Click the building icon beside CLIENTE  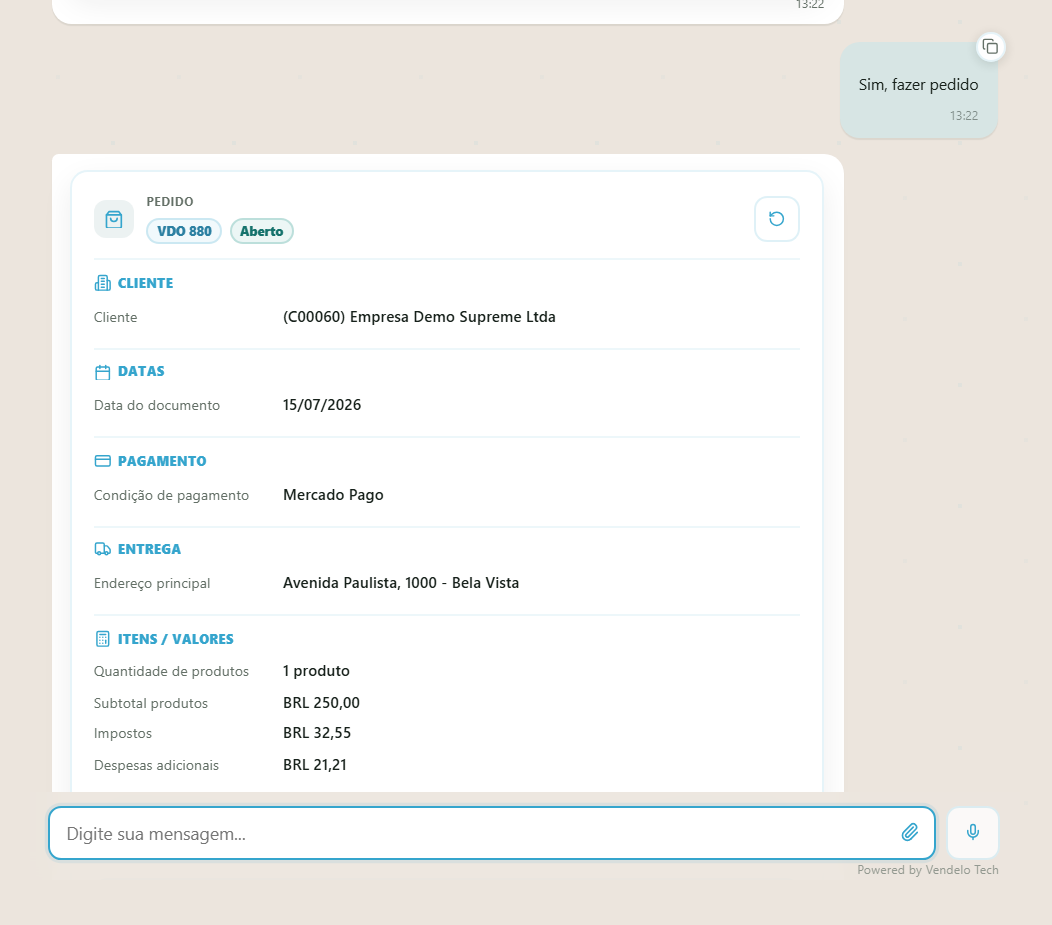(103, 283)
